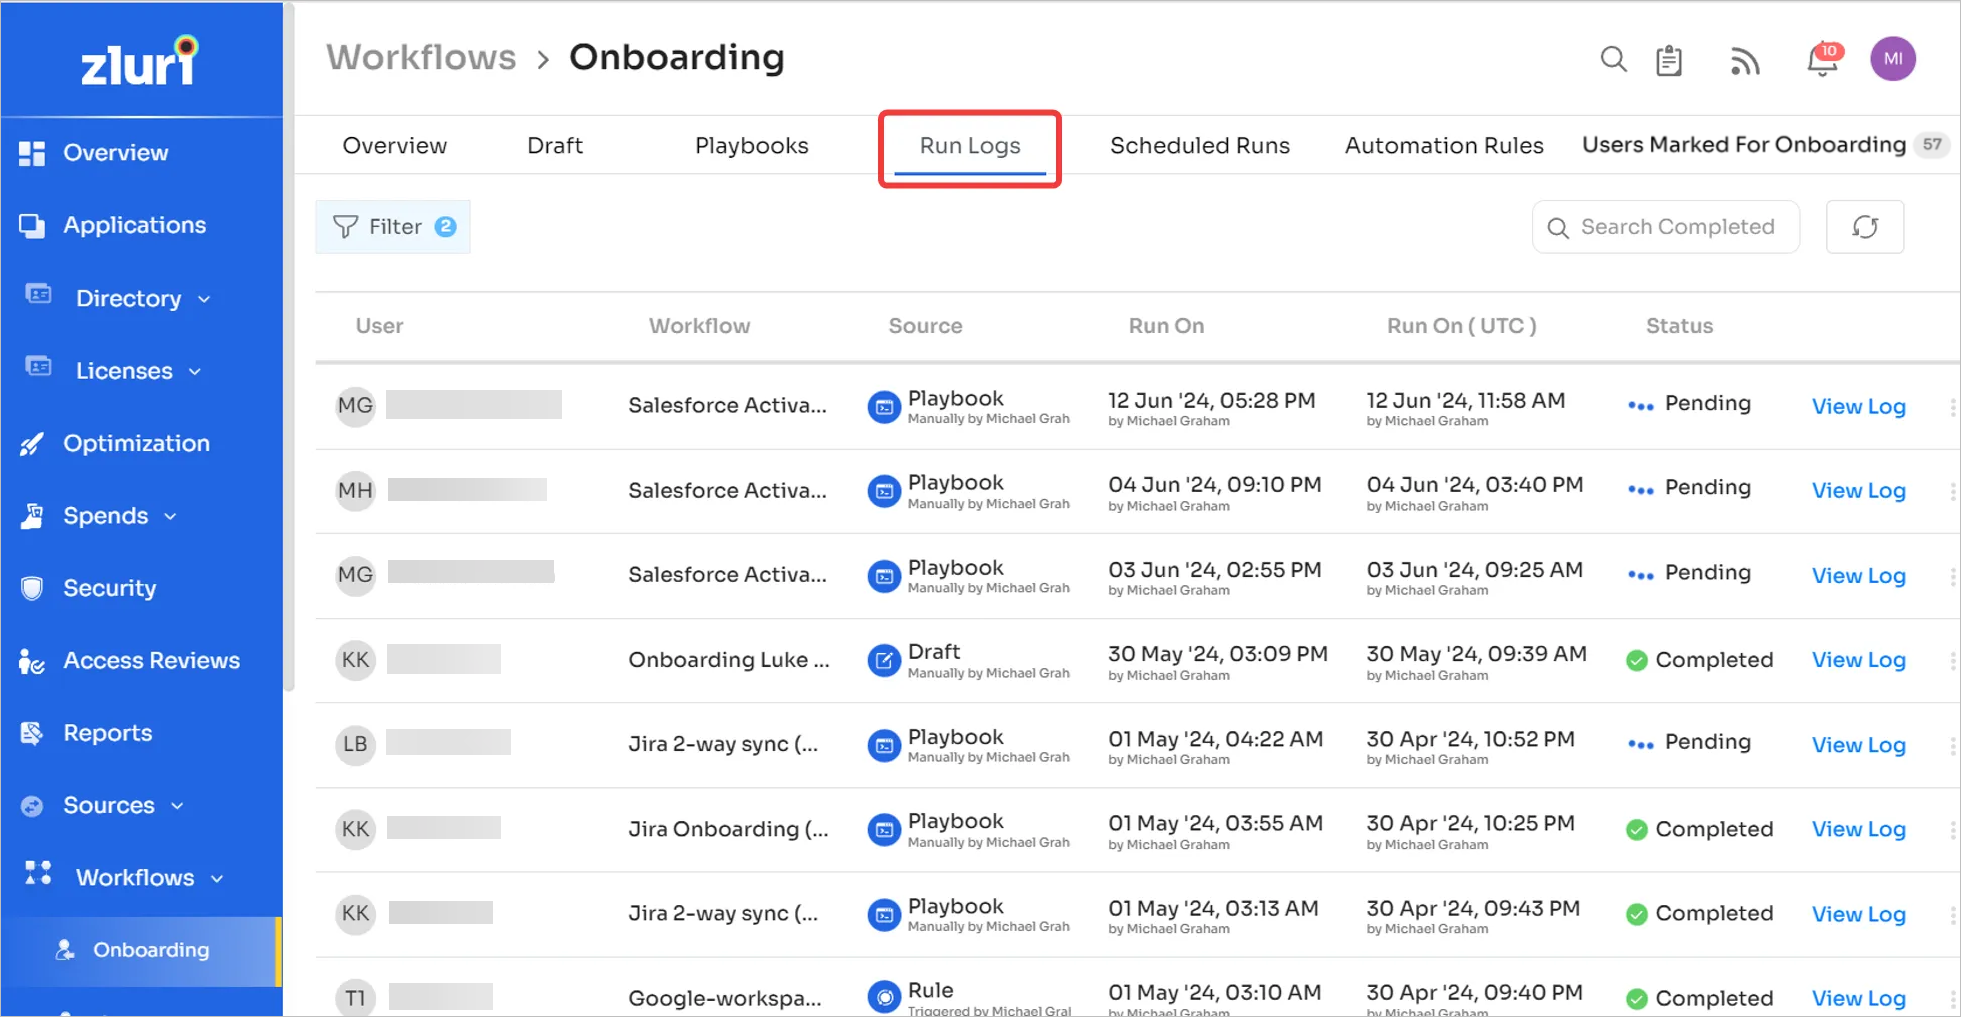Viewport: 1961px width, 1017px height.
Task: Click the Access Reviews icon
Action: coord(32,661)
